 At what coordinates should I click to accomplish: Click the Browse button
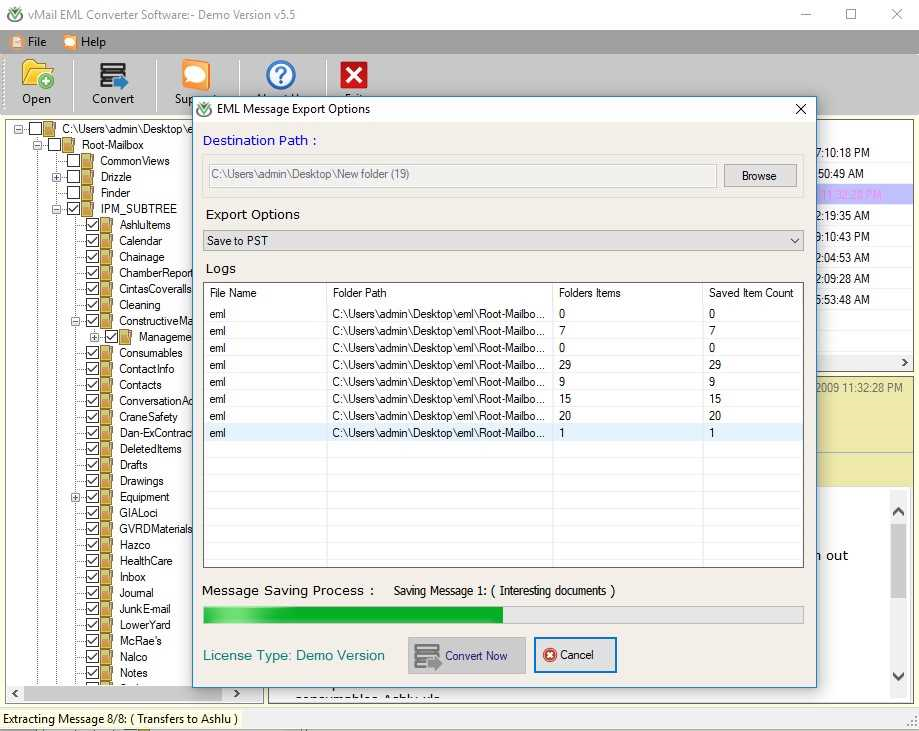pyautogui.click(x=758, y=176)
